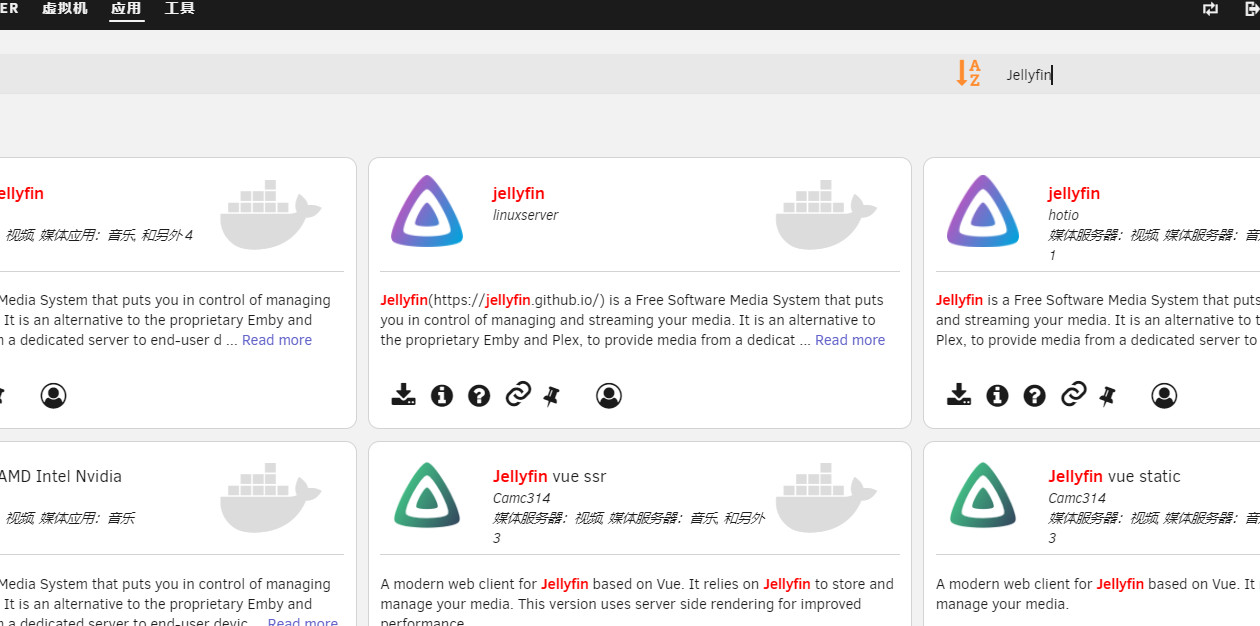Viewport: 1260px width, 626px height.
Task: Show info for hotio jellyfin
Action: point(997,396)
